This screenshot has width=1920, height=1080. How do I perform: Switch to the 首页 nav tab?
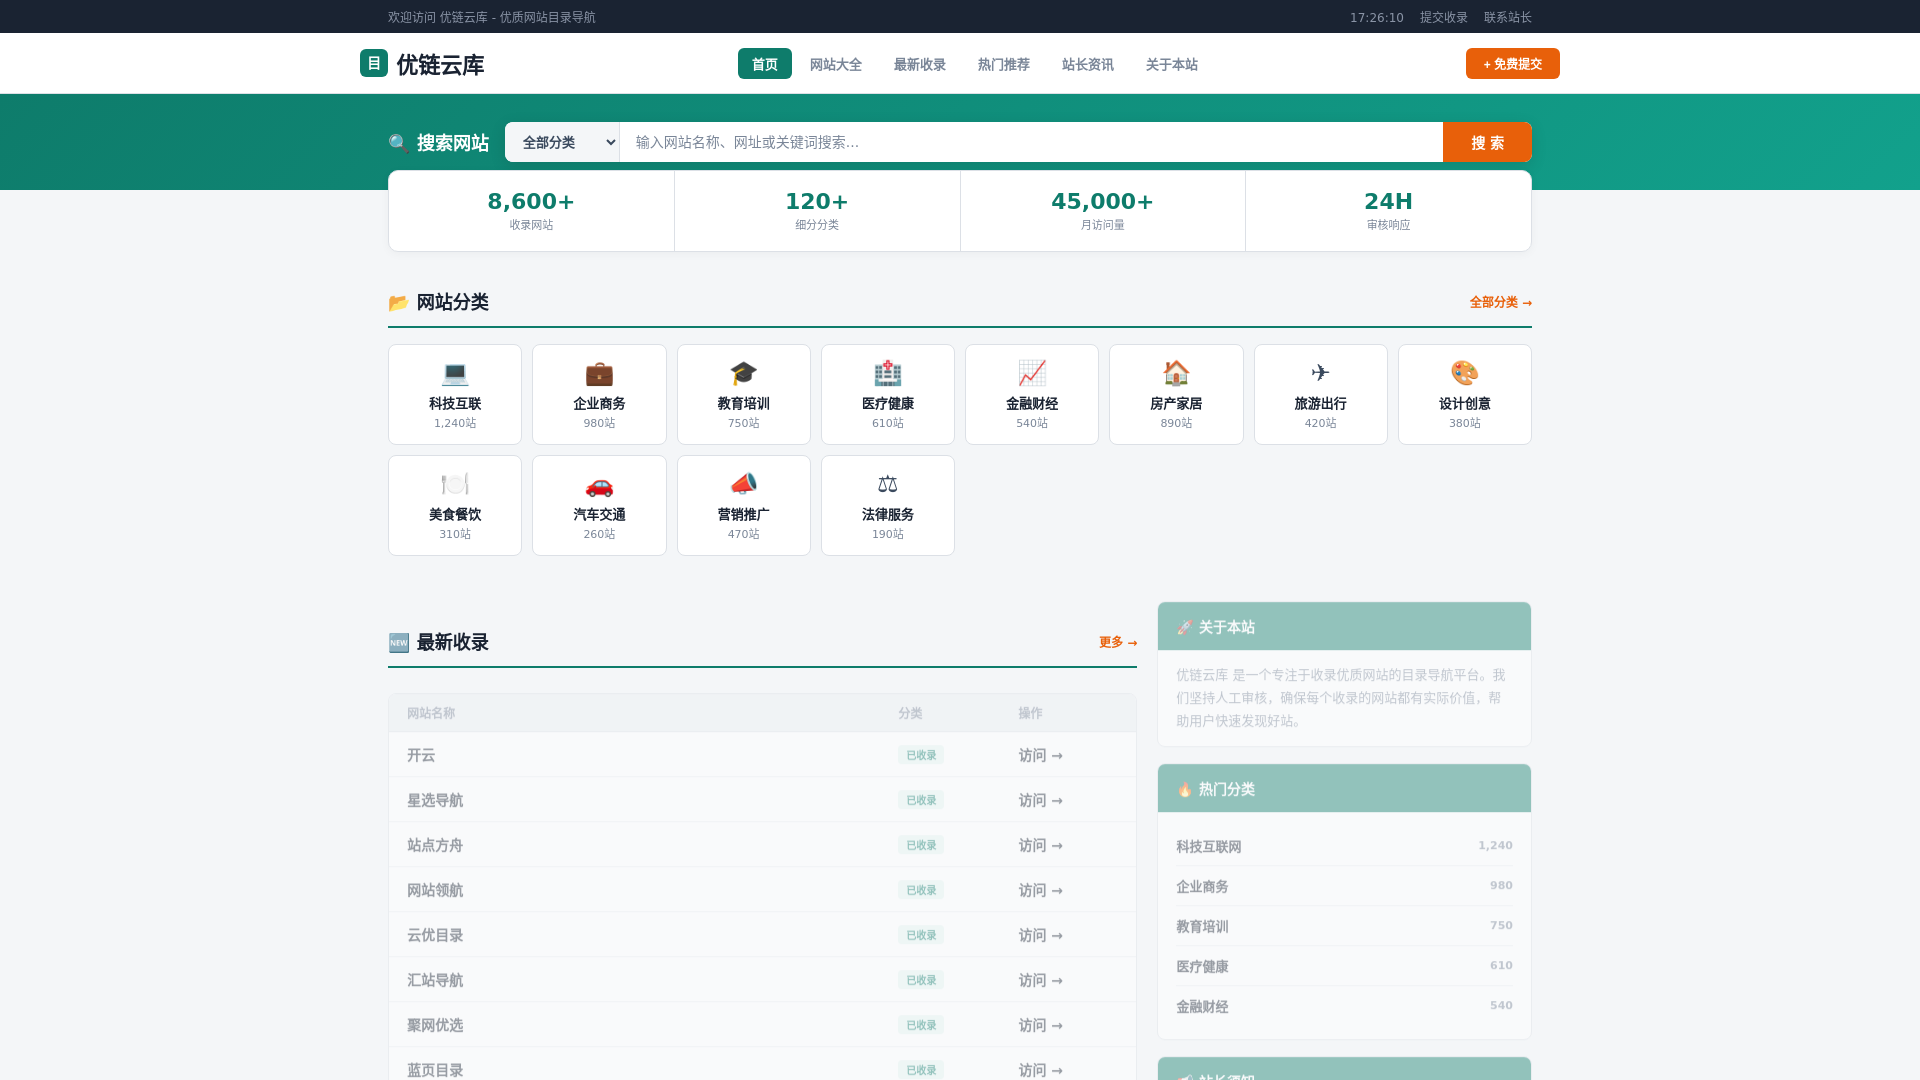(765, 64)
